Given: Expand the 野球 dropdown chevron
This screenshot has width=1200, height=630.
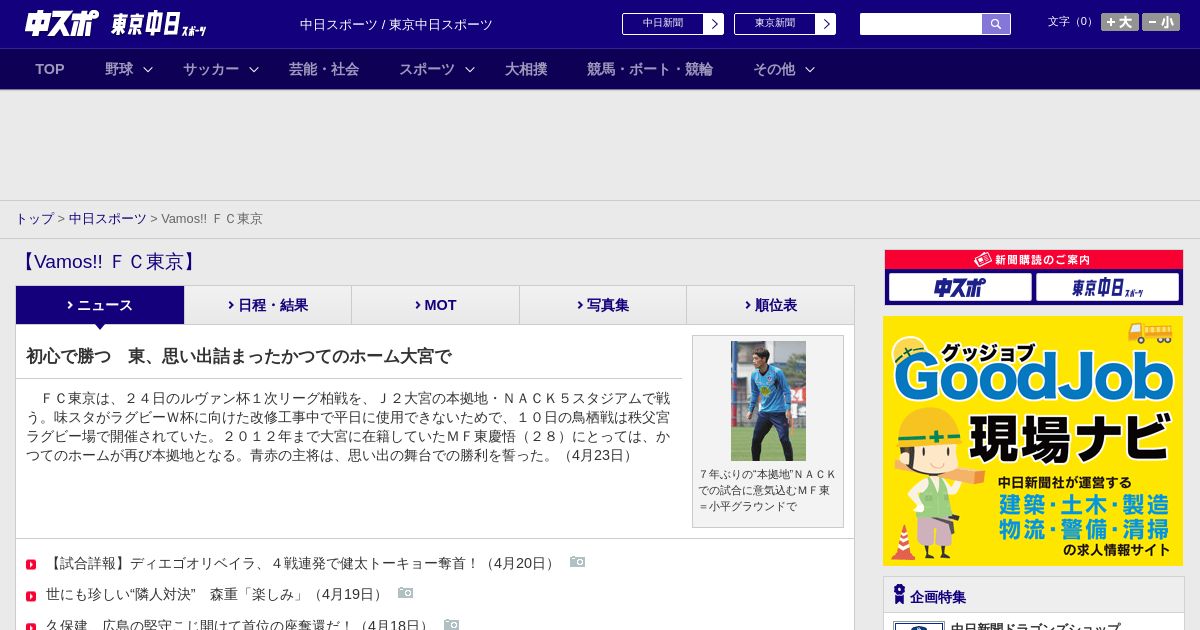Looking at the screenshot, I should point(148,69).
